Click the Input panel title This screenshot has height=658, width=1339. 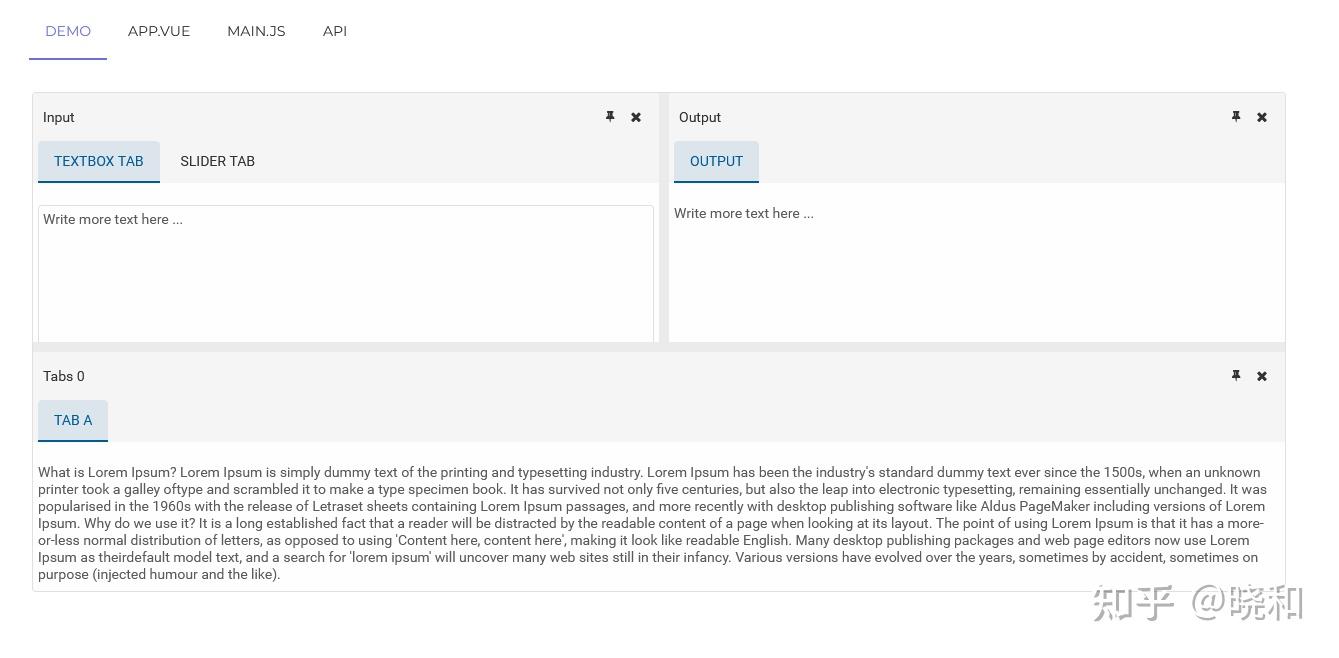[x=59, y=117]
